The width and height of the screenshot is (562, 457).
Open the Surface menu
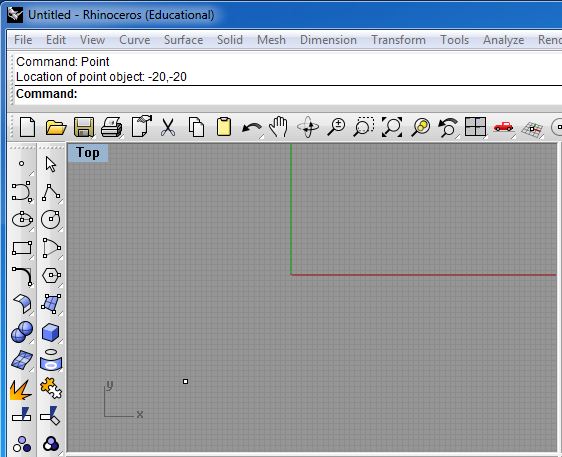[184, 40]
